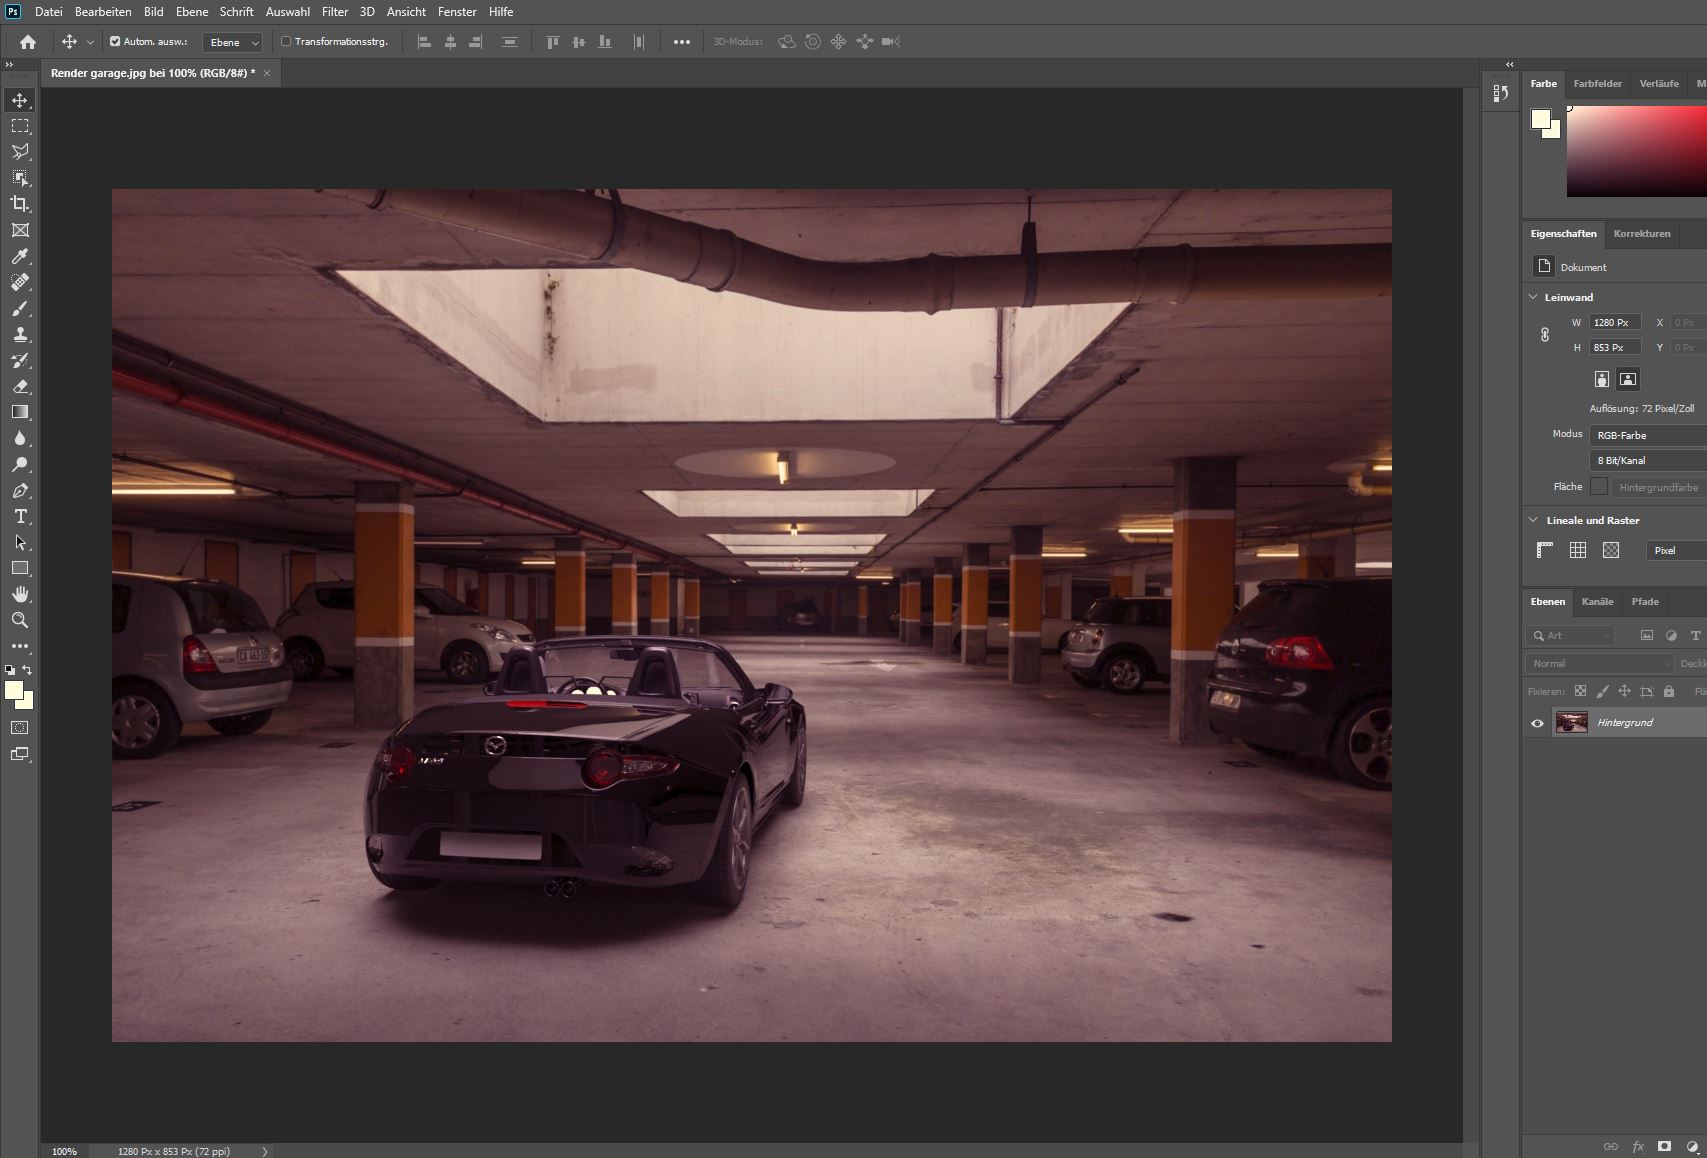Select the Spot Healing Brush tool
The height and width of the screenshot is (1158, 1707).
point(20,283)
